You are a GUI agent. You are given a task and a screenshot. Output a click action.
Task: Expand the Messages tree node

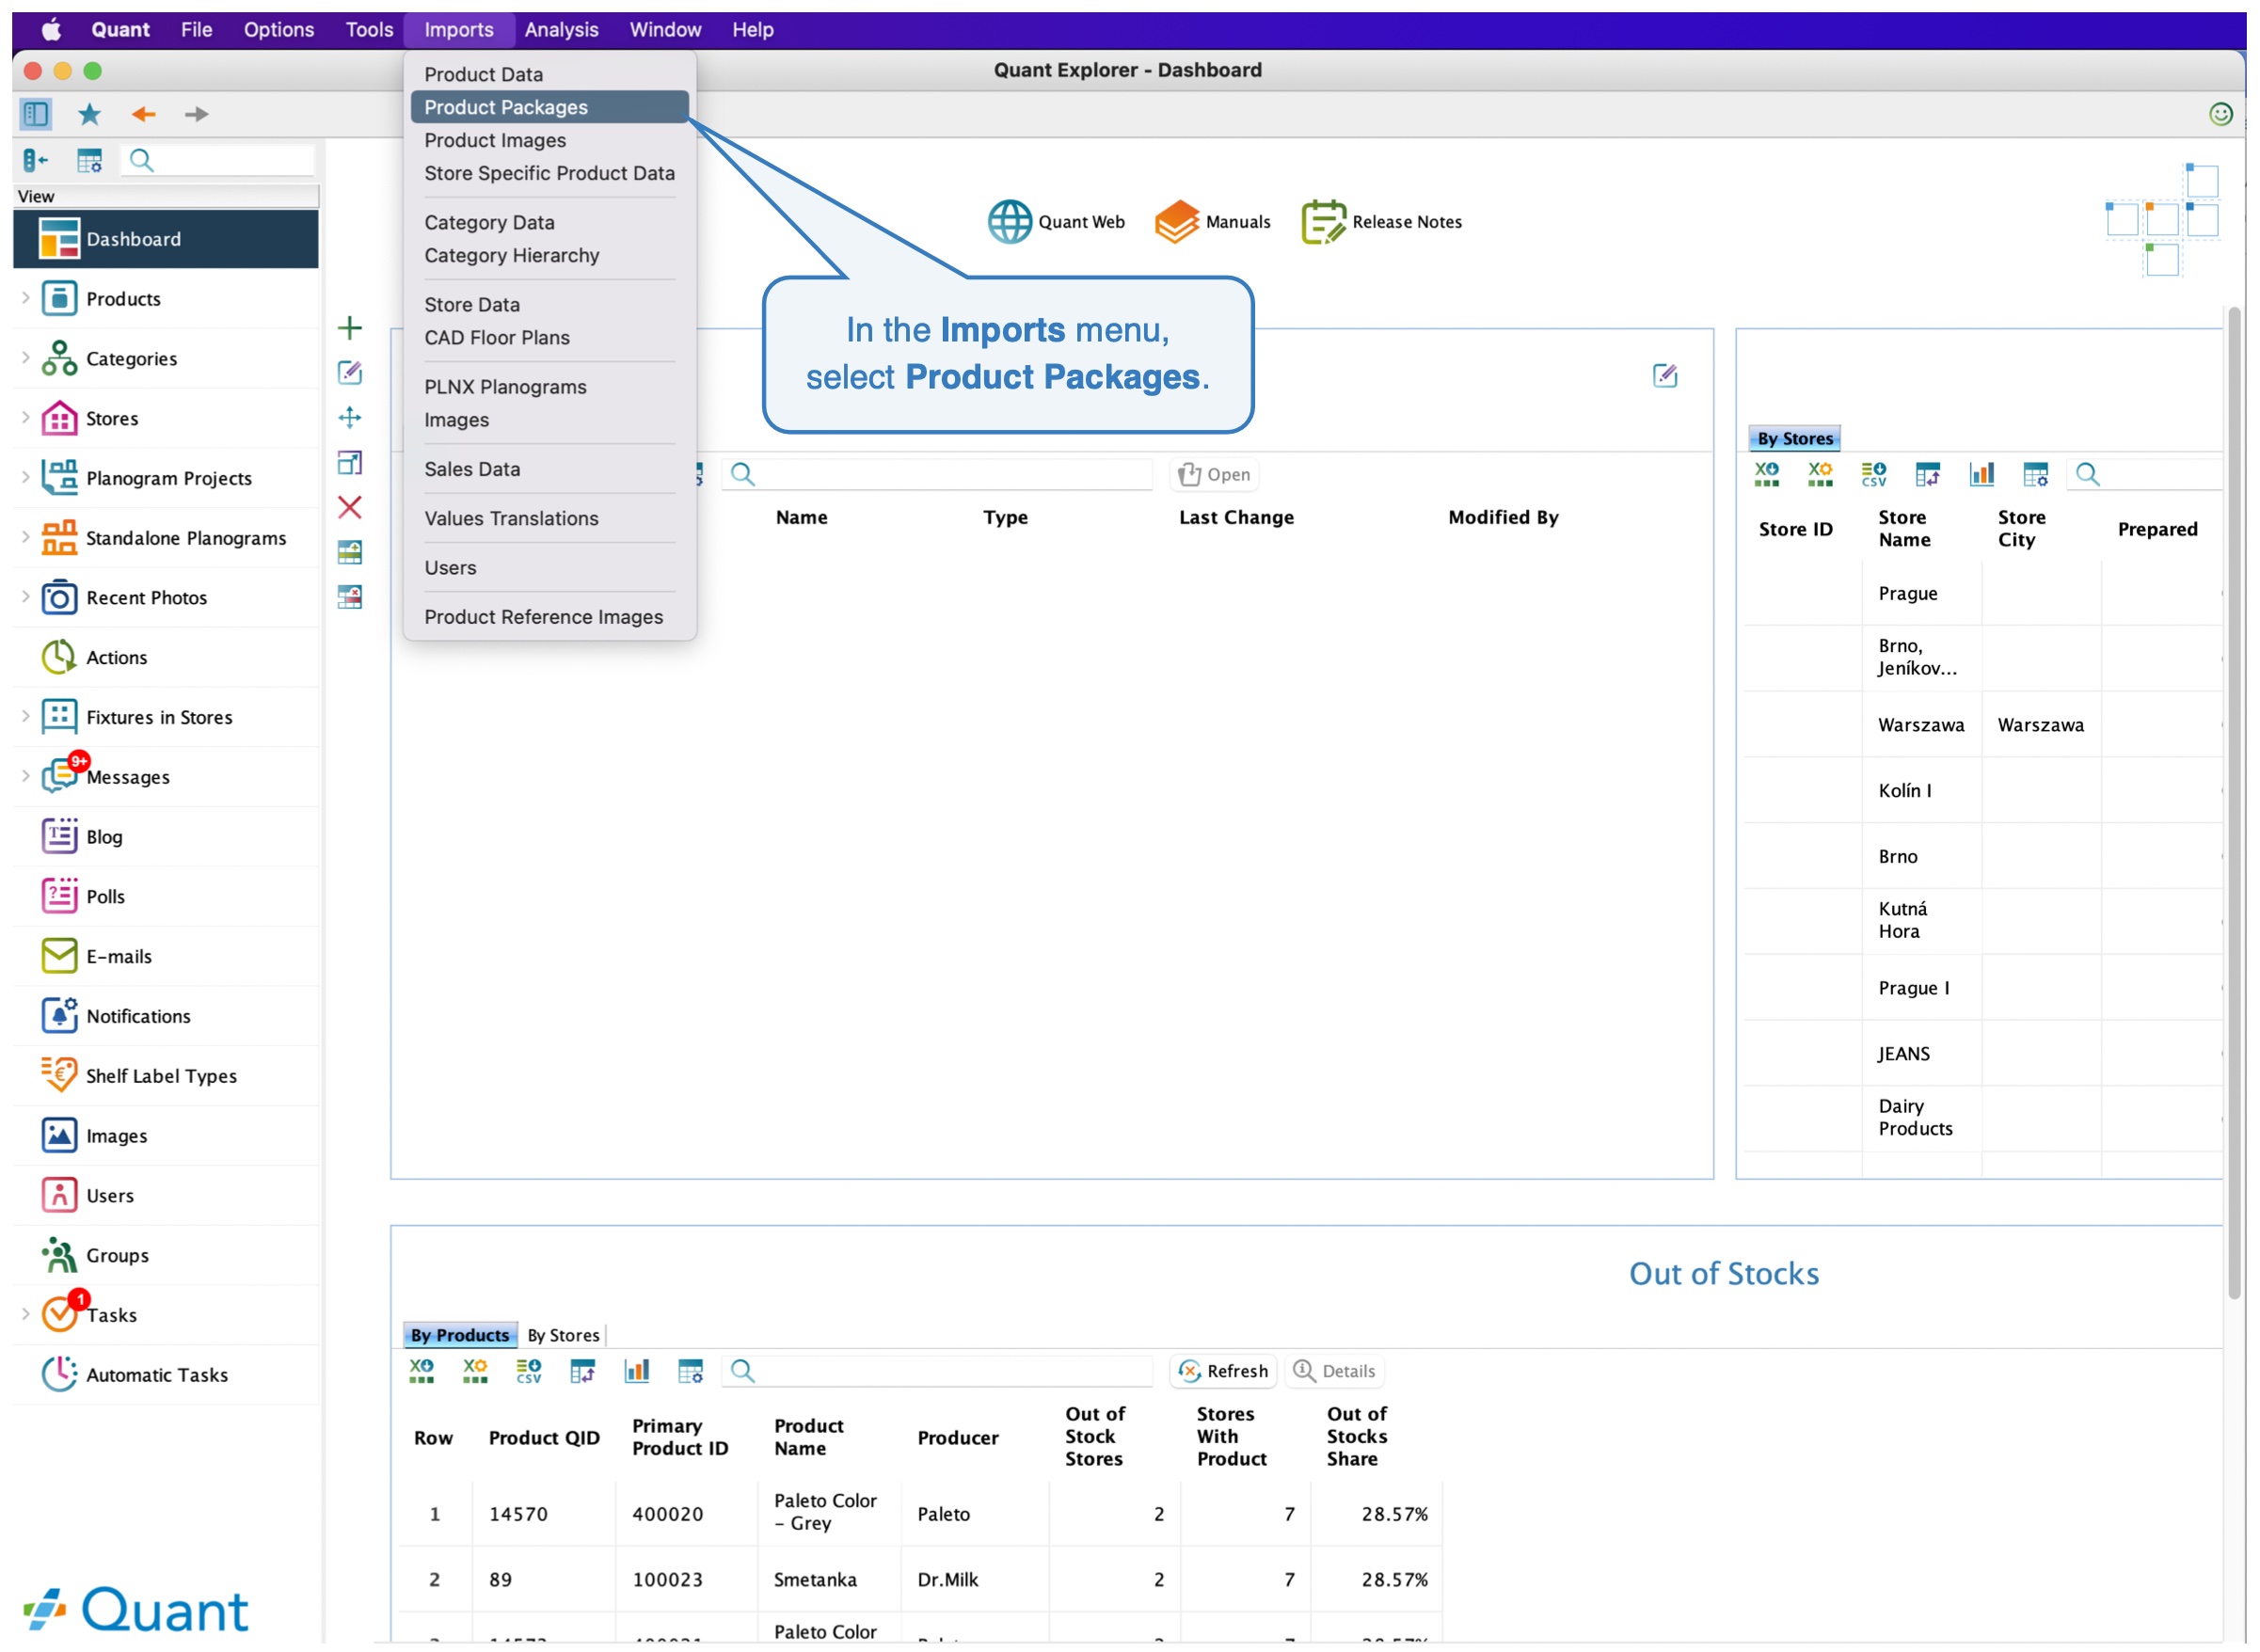click(x=26, y=777)
